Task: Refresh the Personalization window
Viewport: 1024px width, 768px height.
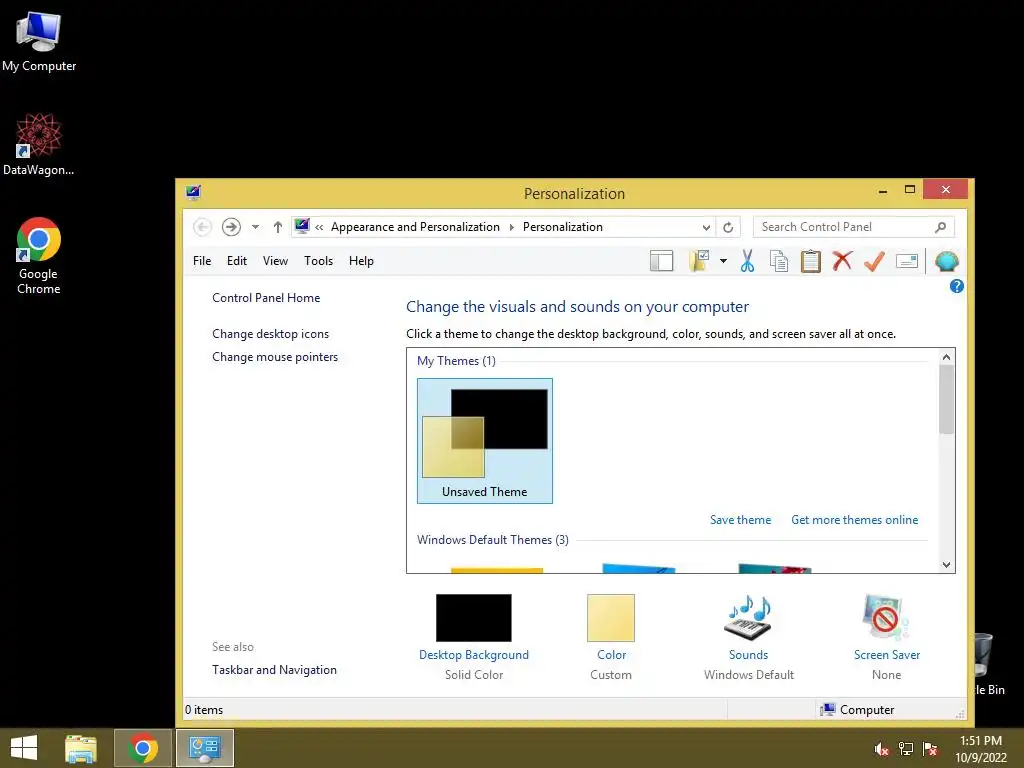Action: pos(728,227)
